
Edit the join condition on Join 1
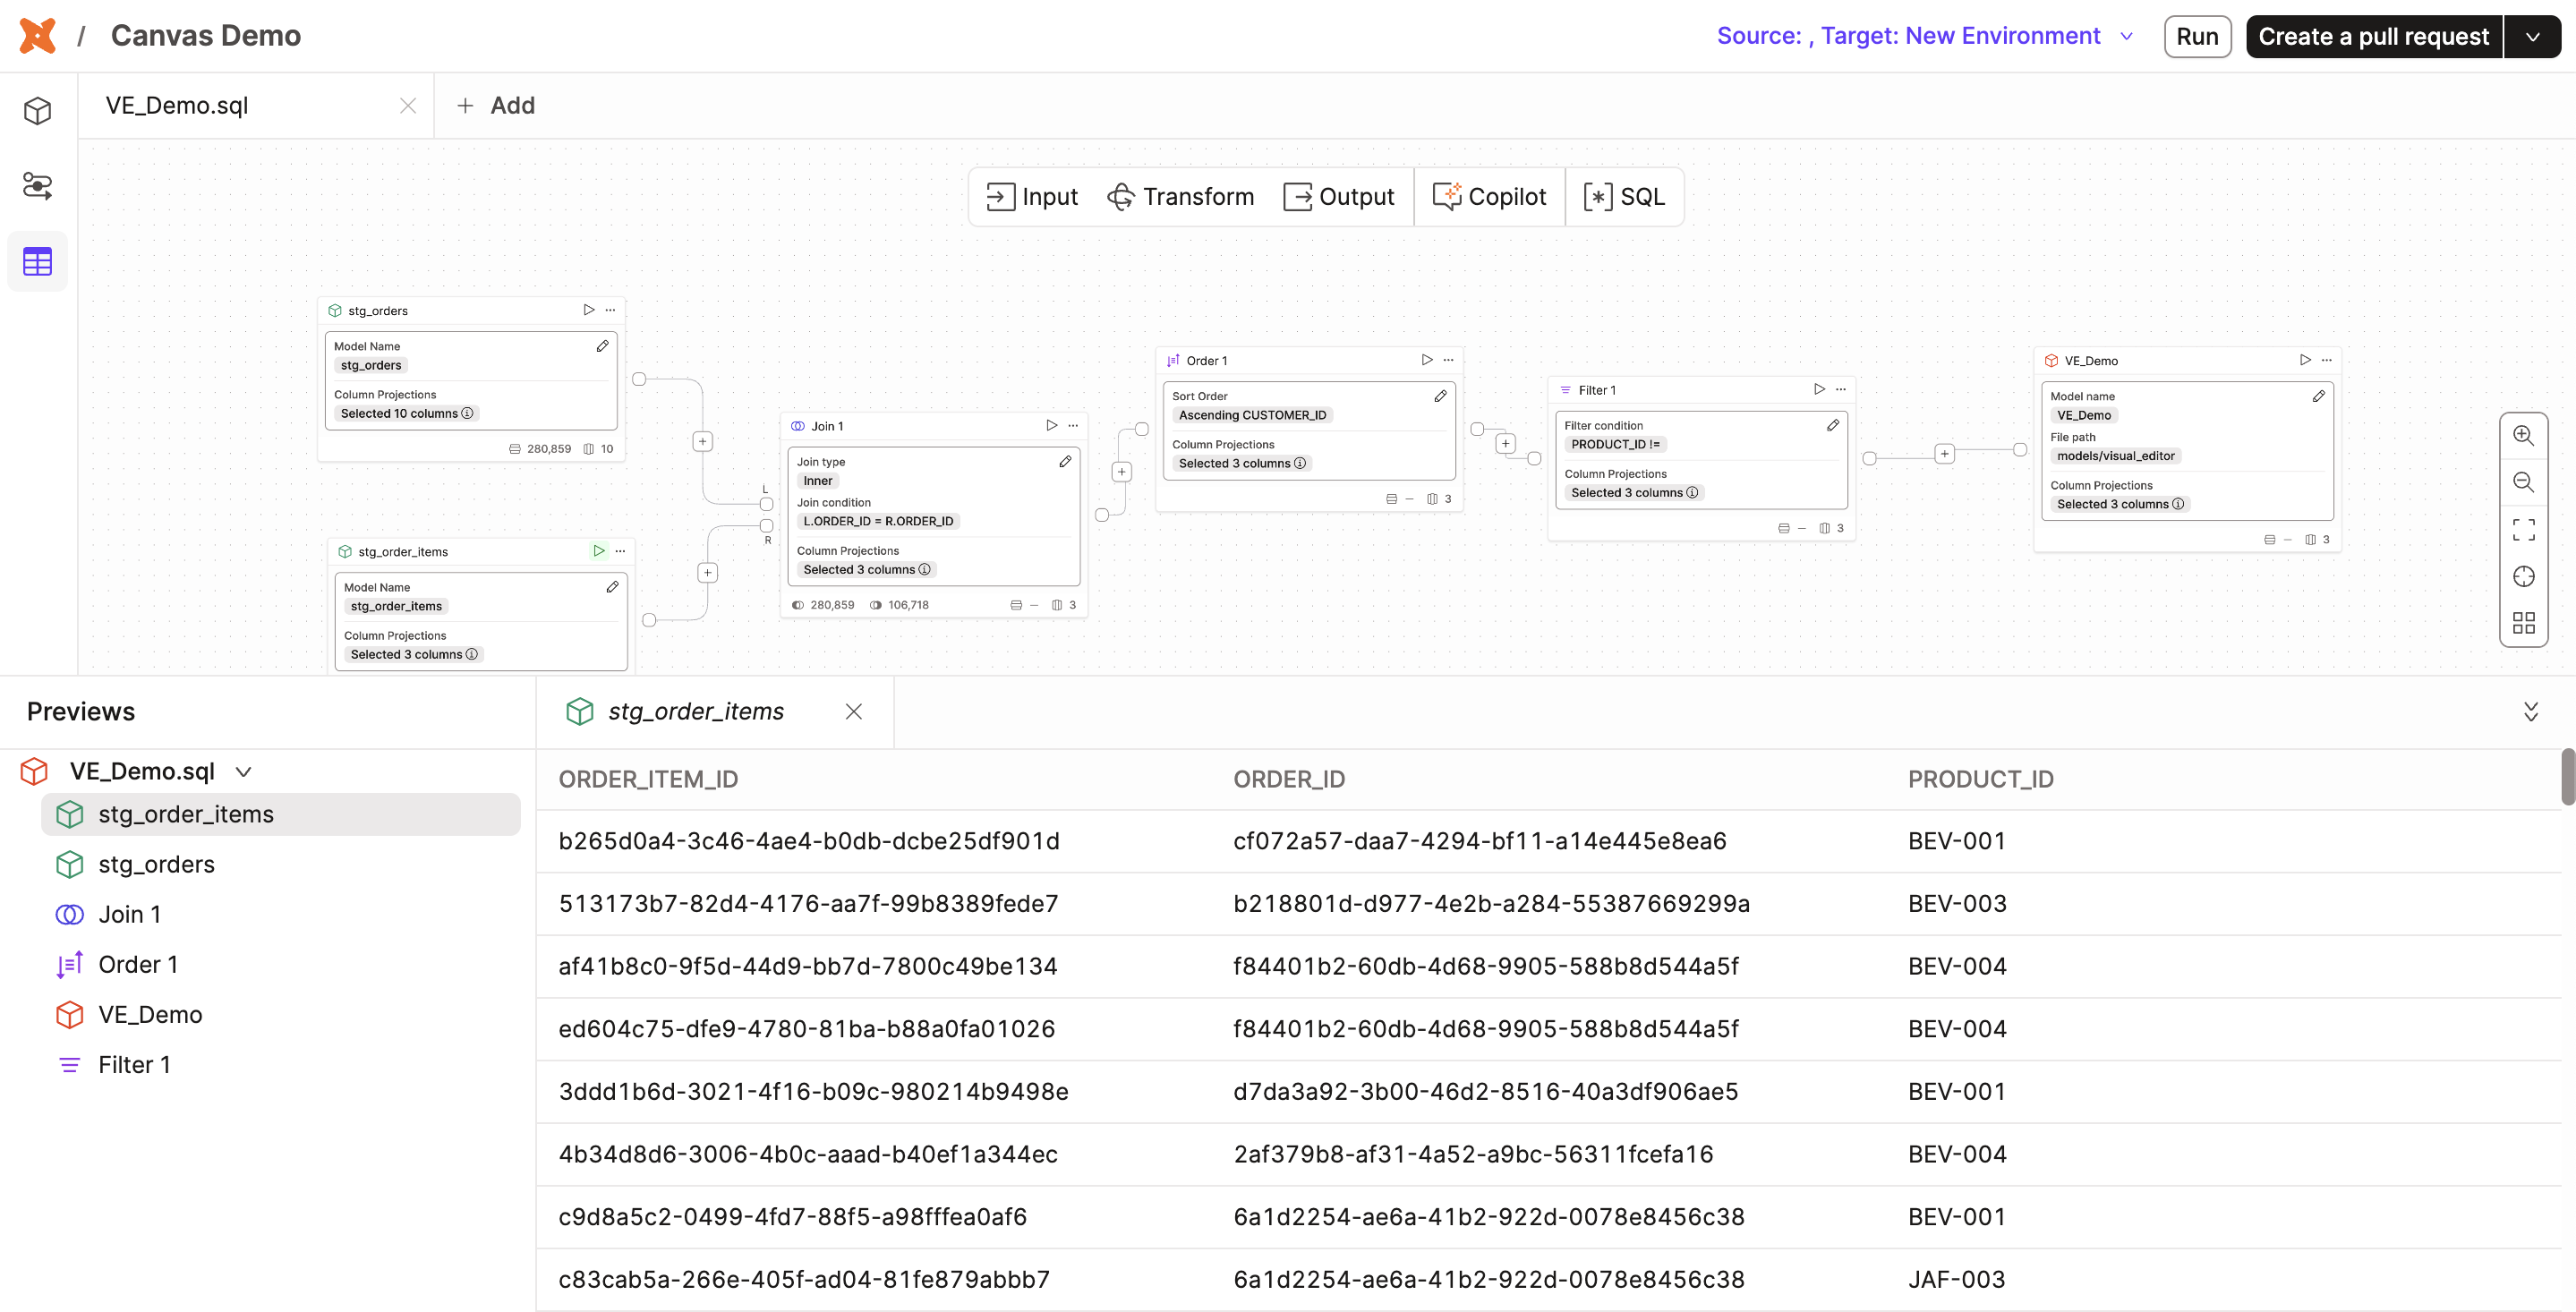(1064, 461)
